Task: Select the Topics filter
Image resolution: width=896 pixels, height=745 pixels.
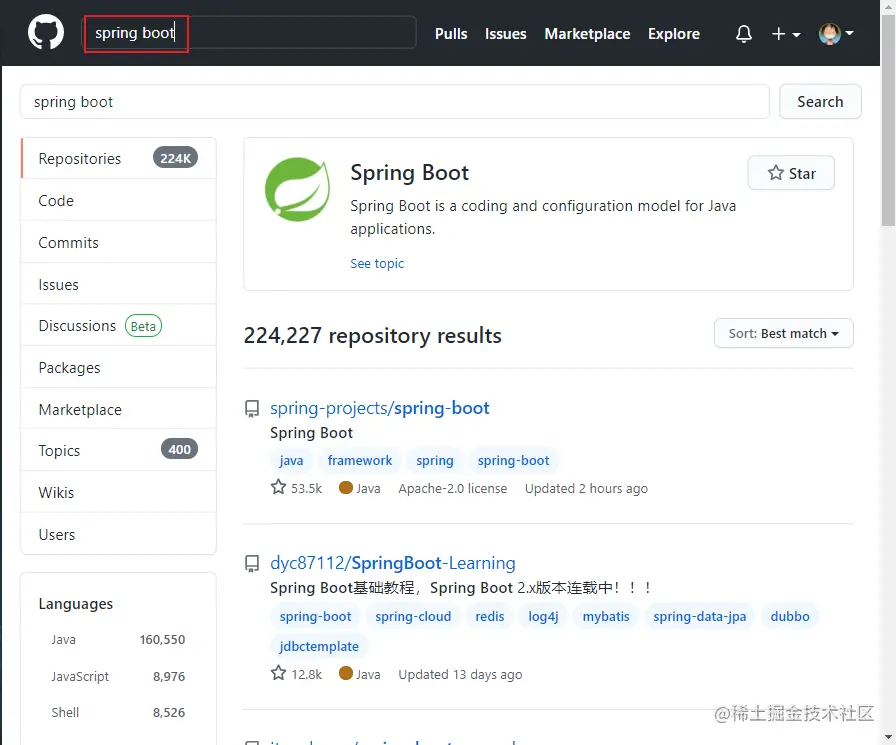Action: pyautogui.click(x=119, y=450)
